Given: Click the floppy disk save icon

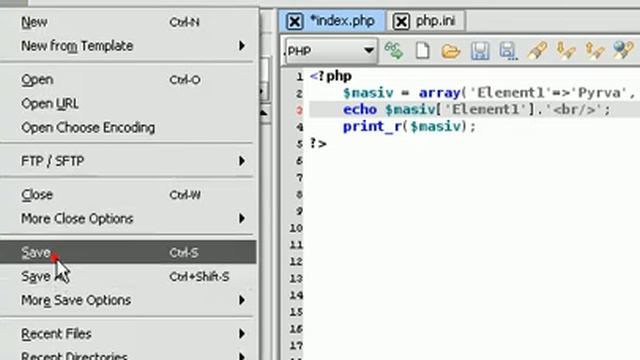Looking at the screenshot, I should point(480,51).
